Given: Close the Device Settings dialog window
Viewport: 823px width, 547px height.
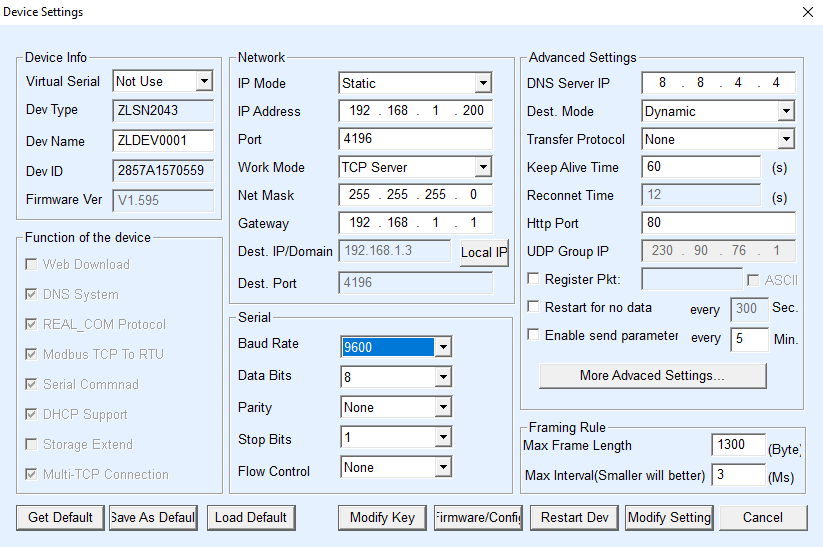Looking at the screenshot, I should click(807, 12).
